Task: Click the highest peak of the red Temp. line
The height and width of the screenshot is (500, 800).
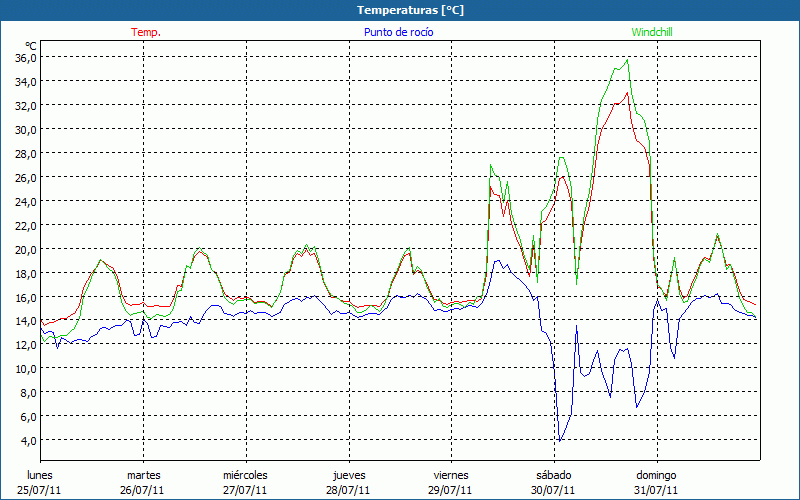Action: pos(627,93)
